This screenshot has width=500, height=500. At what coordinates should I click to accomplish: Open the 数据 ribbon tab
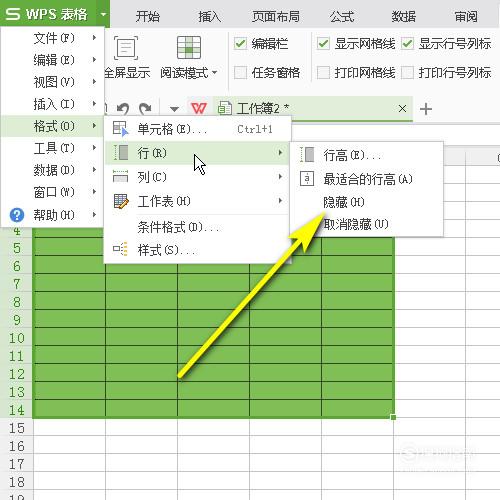click(404, 16)
